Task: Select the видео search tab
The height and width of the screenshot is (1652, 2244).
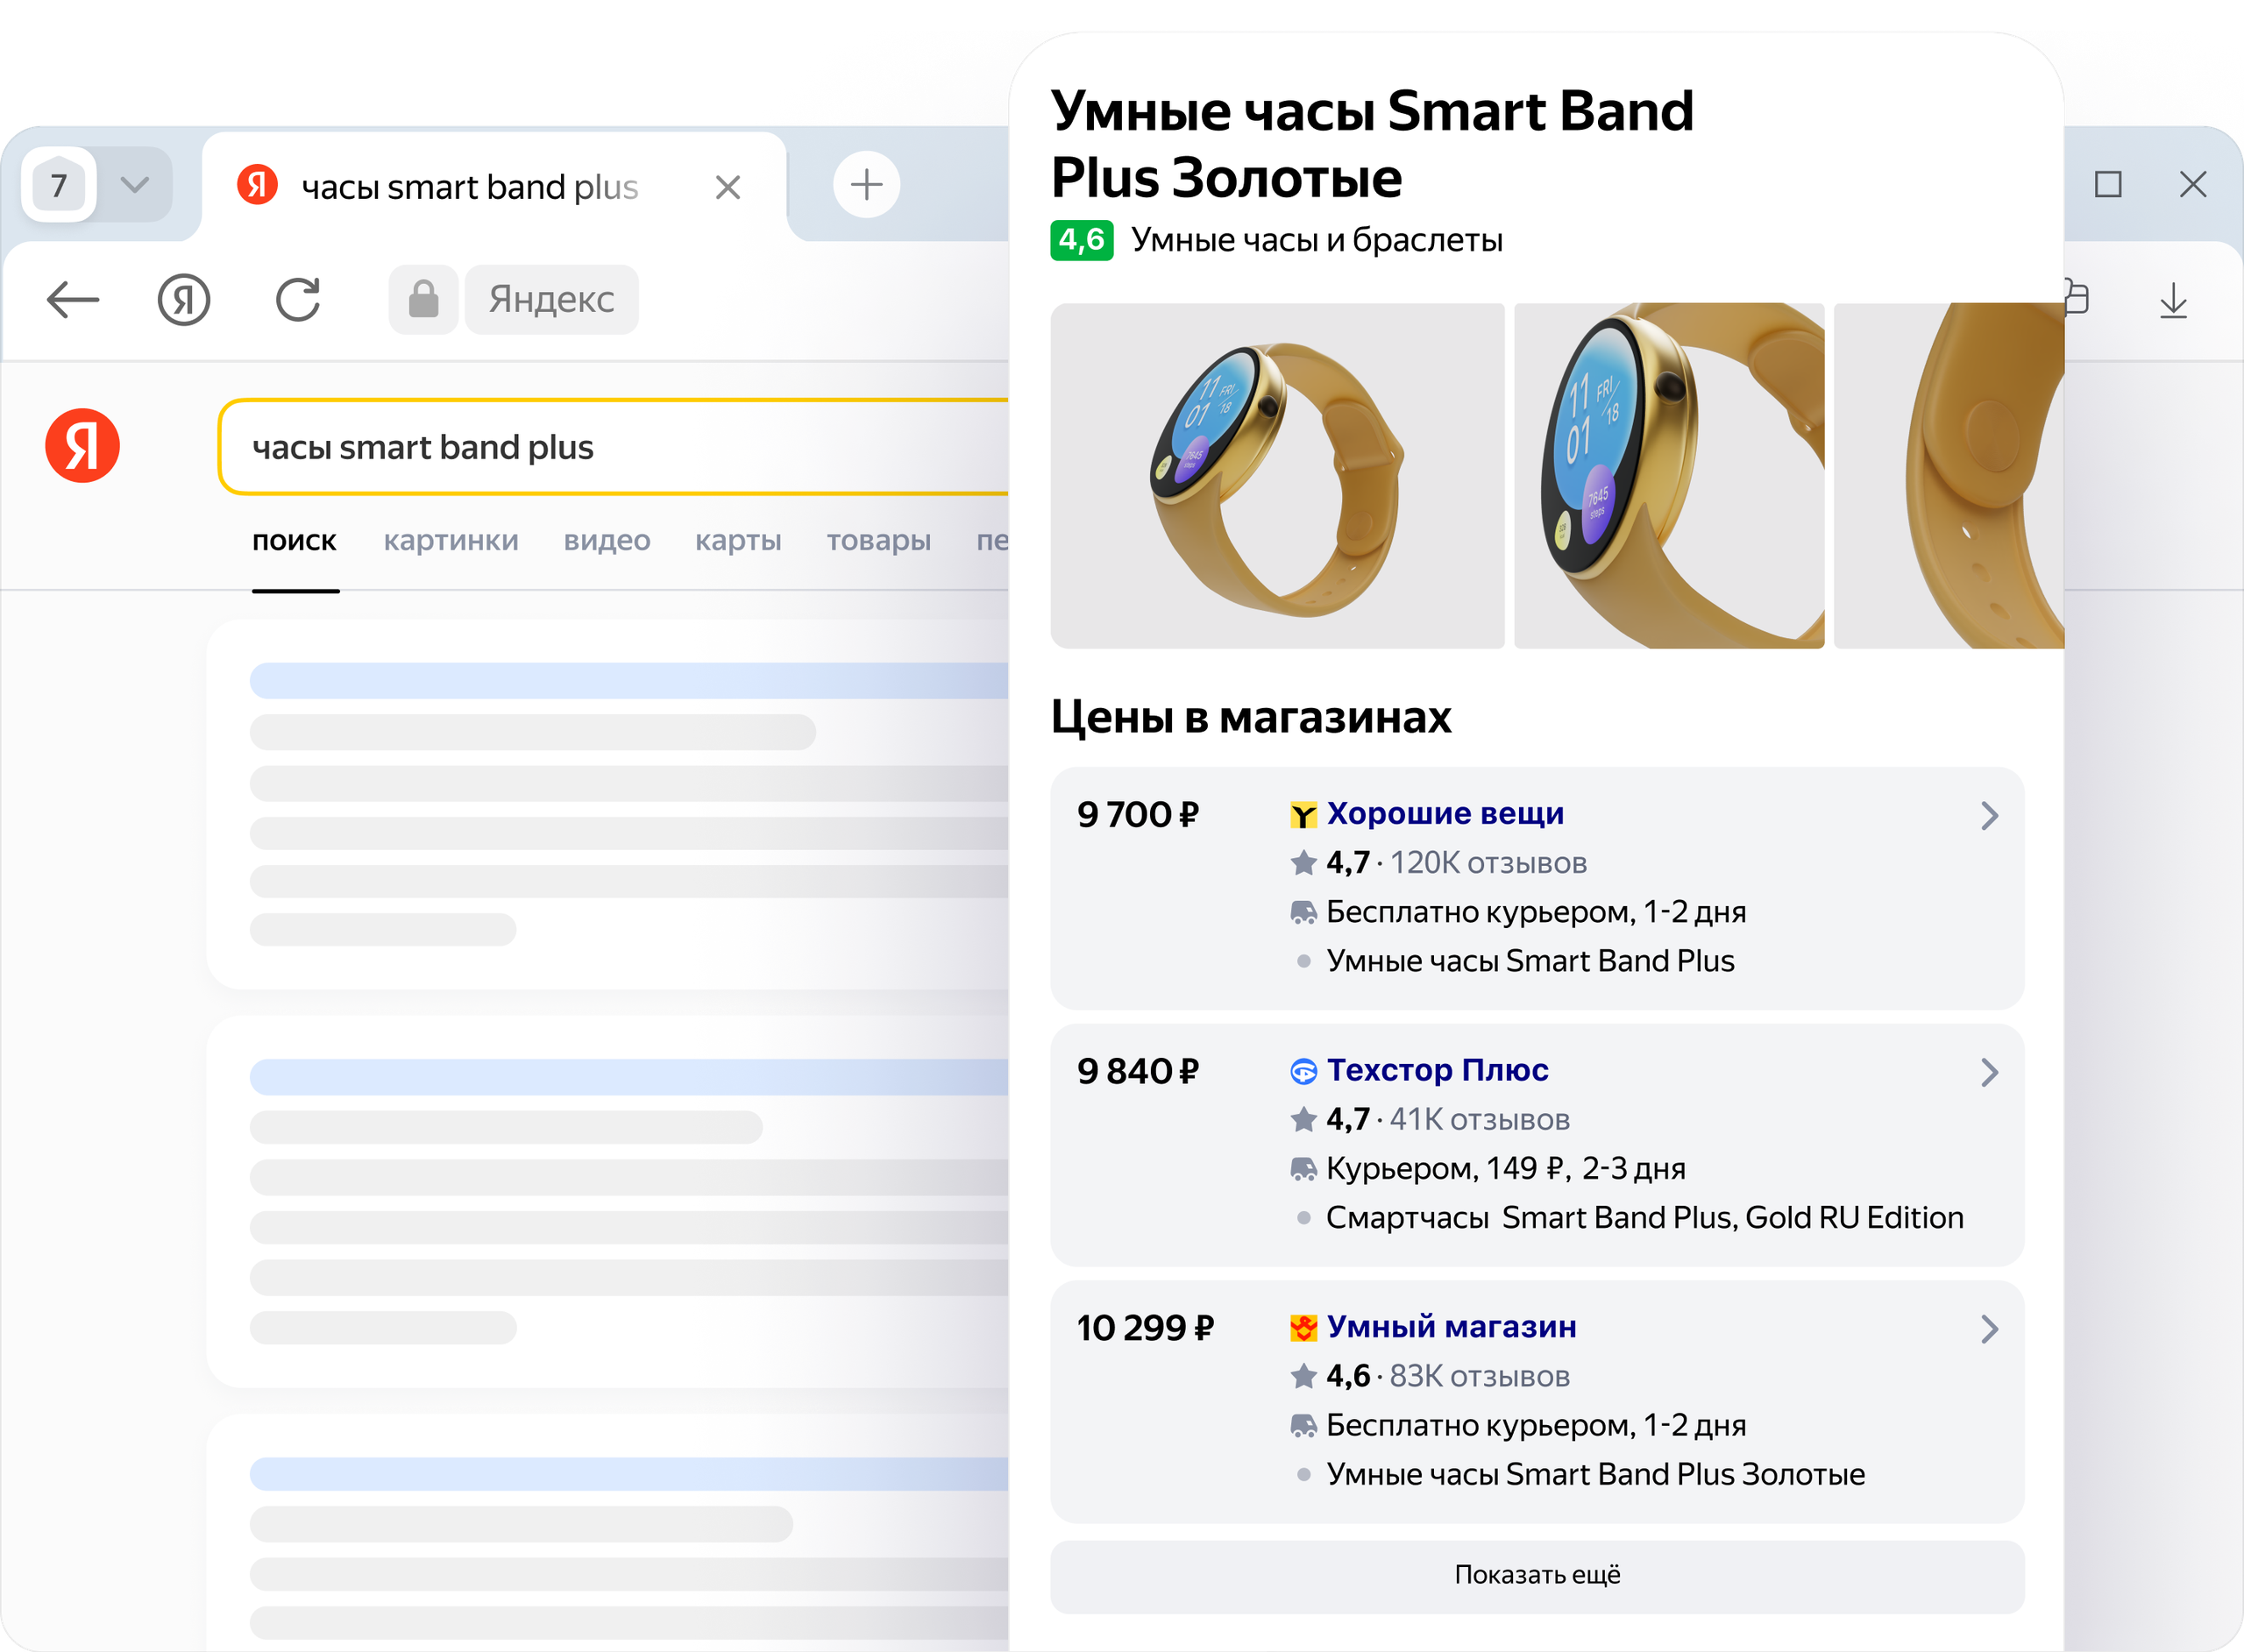Action: (607, 541)
